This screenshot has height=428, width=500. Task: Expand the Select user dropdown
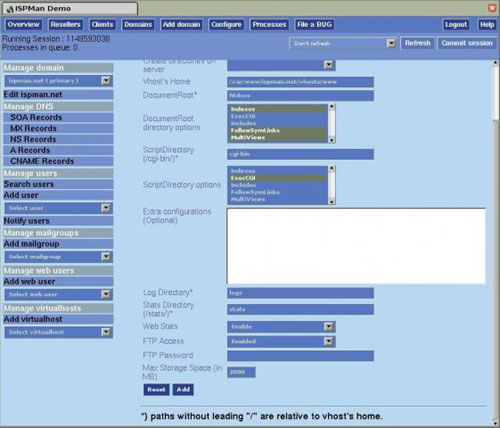tap(106, 208)
